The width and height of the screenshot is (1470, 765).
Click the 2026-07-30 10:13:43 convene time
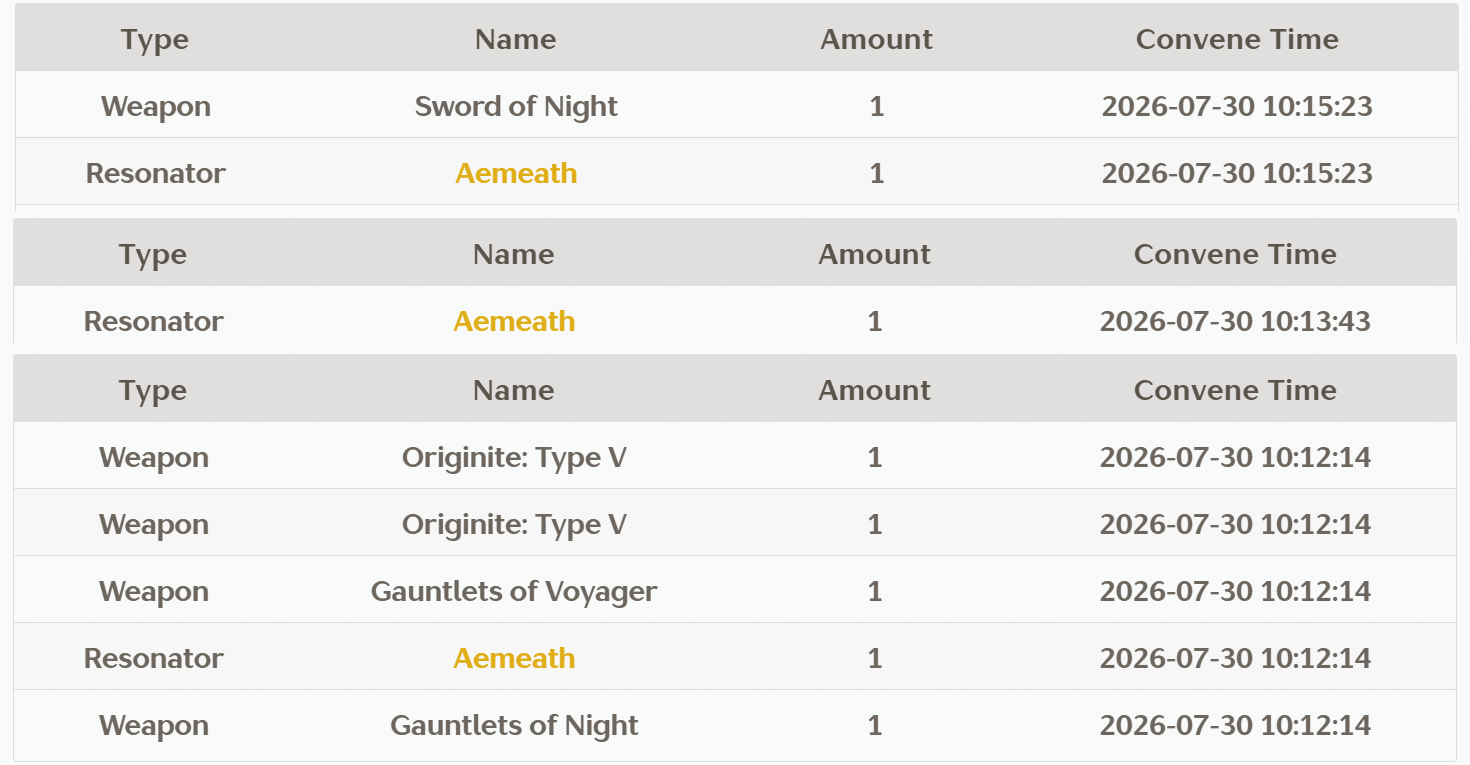[1235, 321]
